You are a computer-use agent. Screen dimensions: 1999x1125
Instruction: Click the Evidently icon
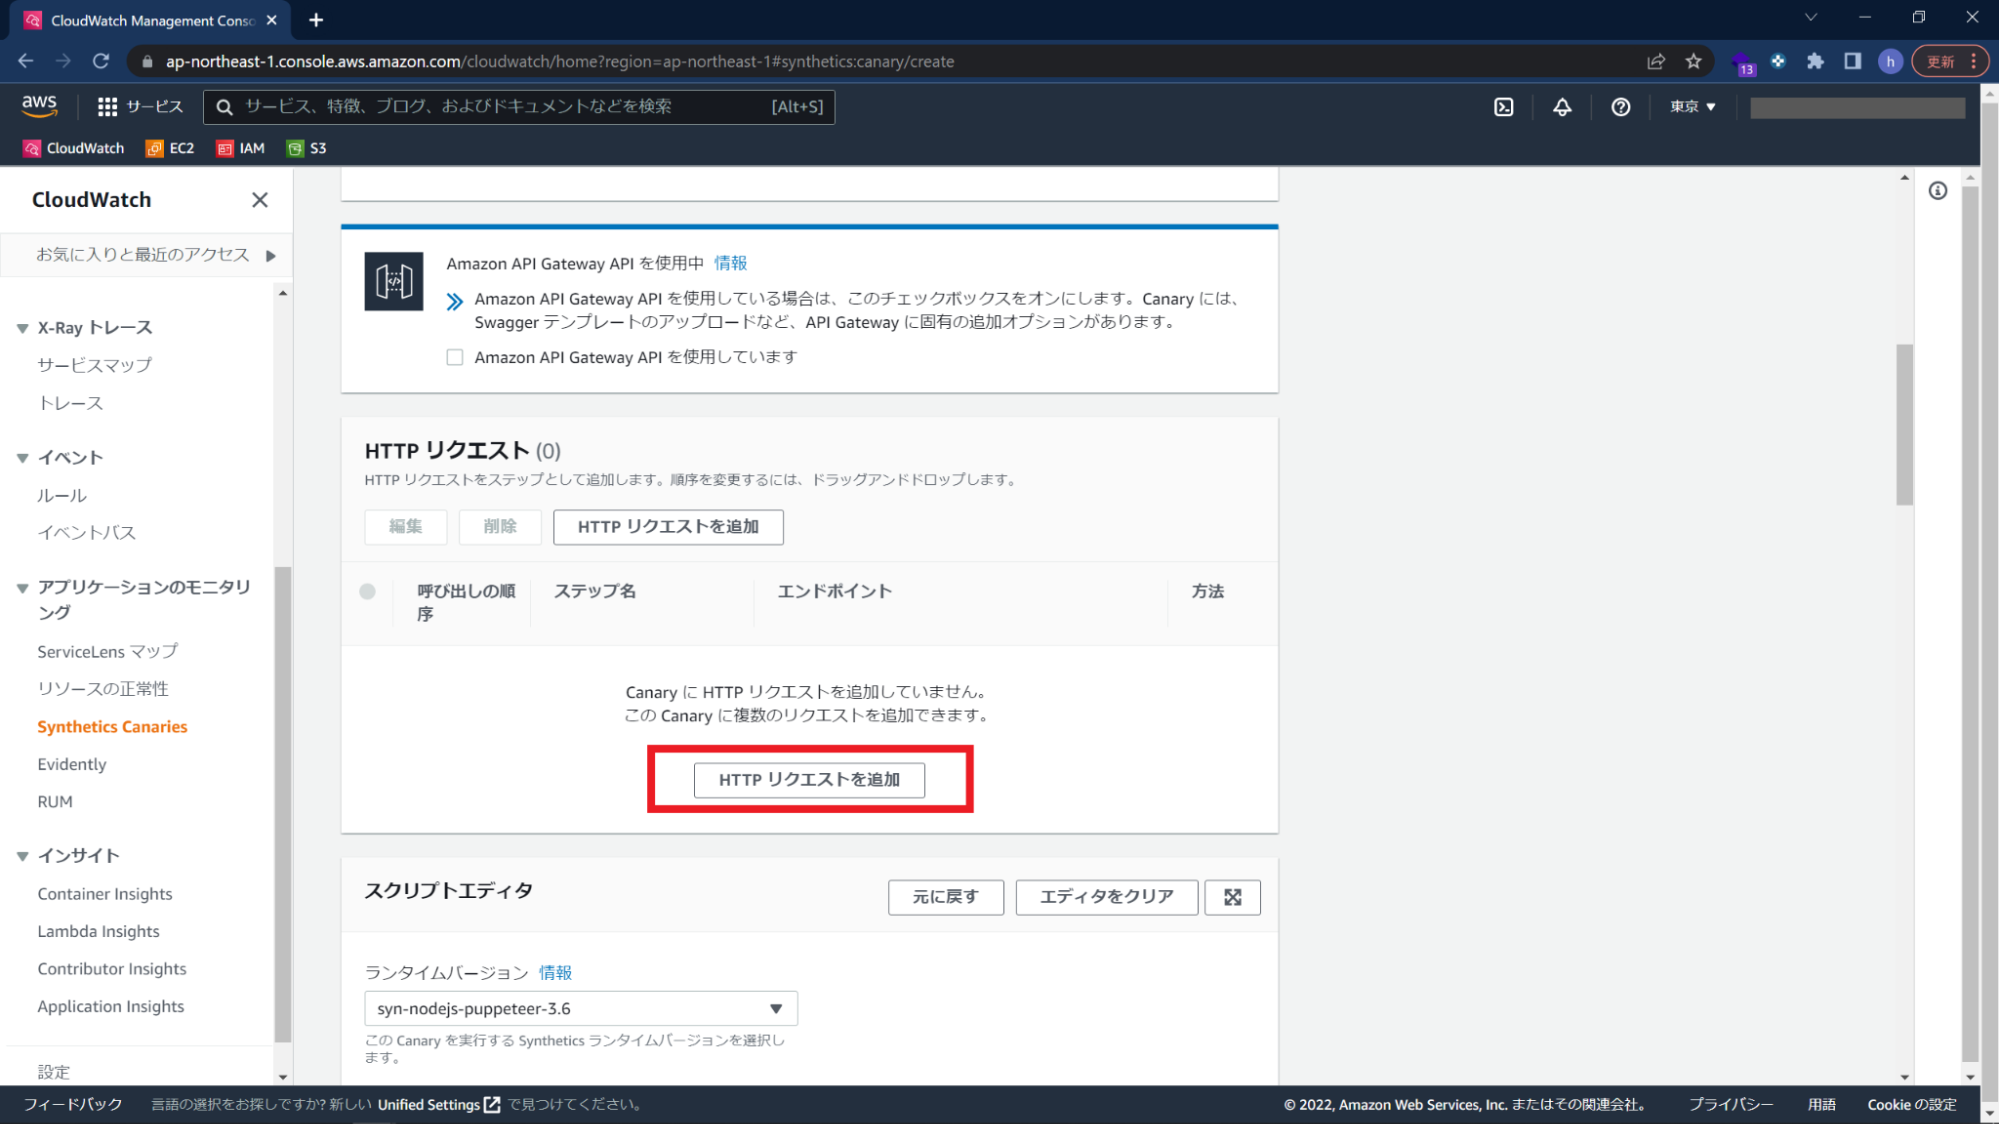71,762
